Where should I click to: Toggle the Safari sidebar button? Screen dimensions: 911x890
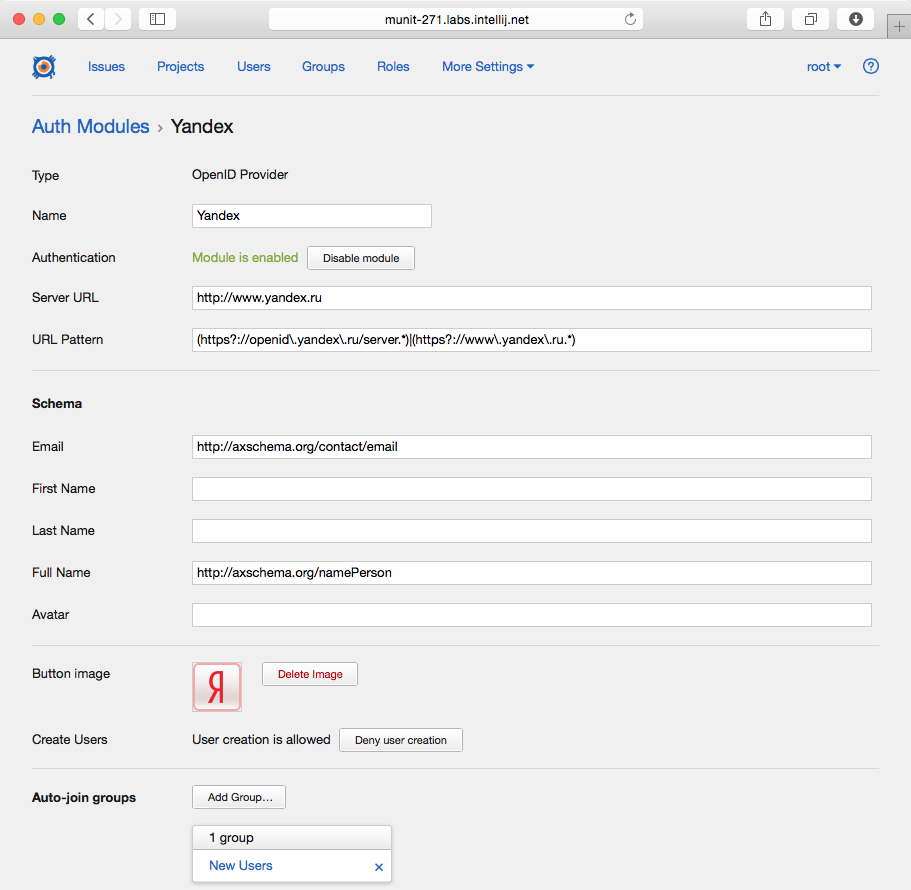tap(157, 19)
